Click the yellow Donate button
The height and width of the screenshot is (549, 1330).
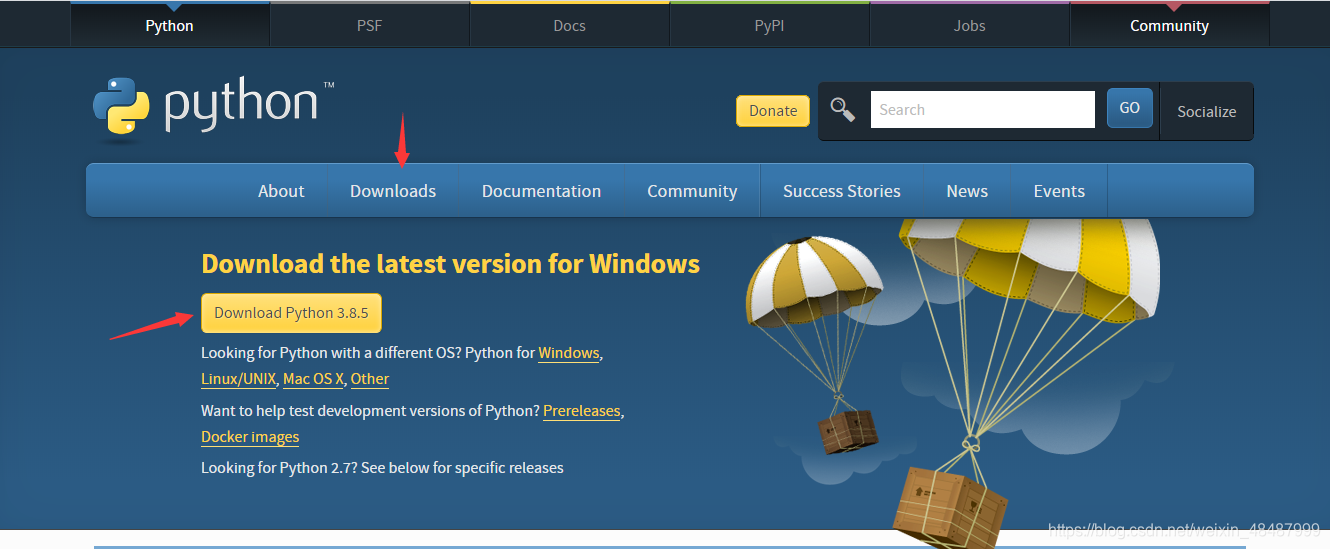(x=773, y=111)
